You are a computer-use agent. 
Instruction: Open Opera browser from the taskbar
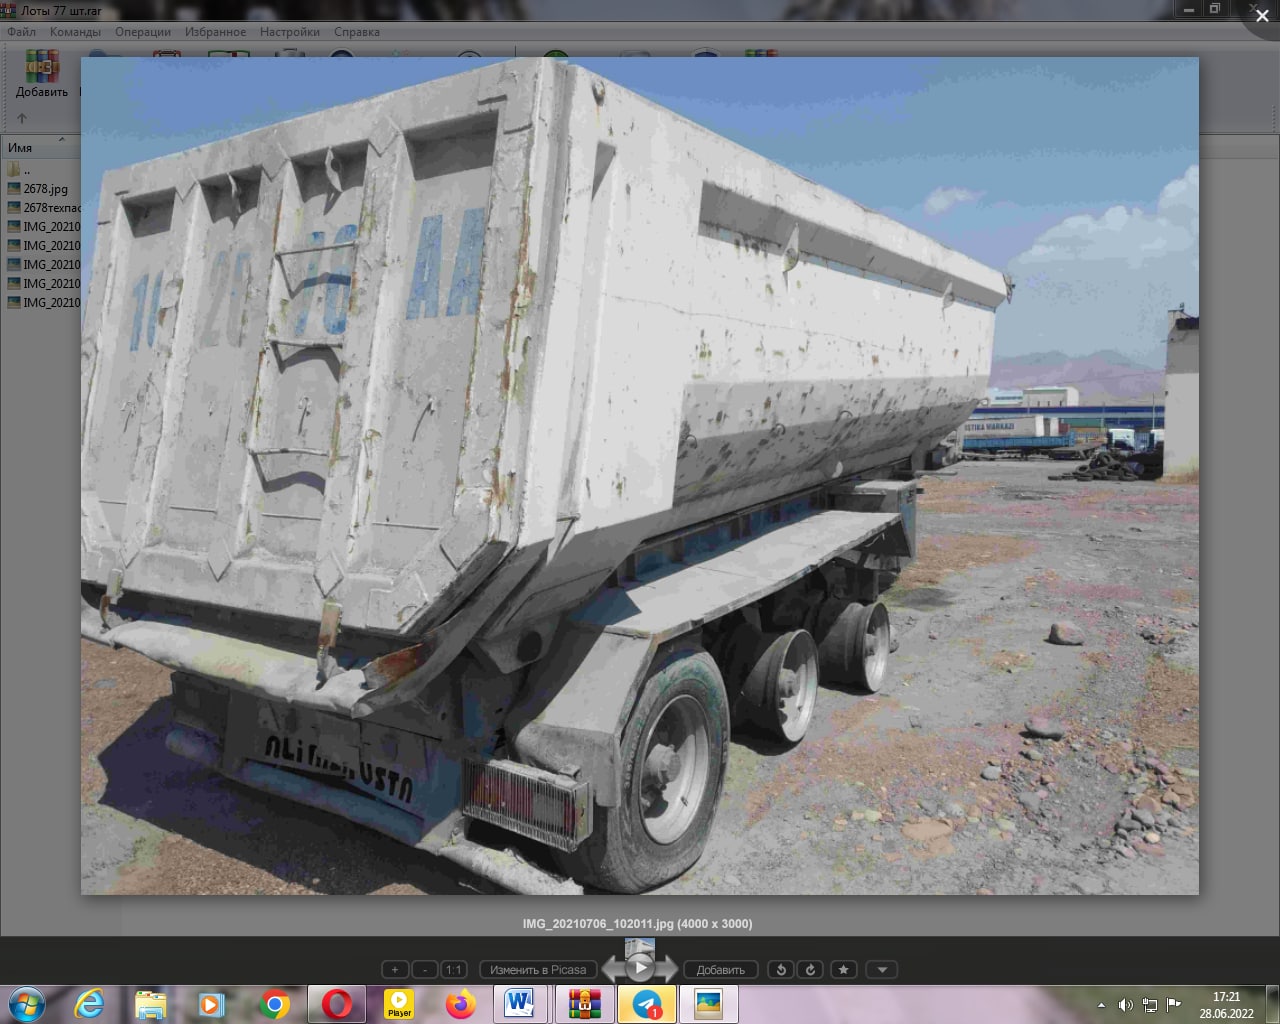[337, 1004]
